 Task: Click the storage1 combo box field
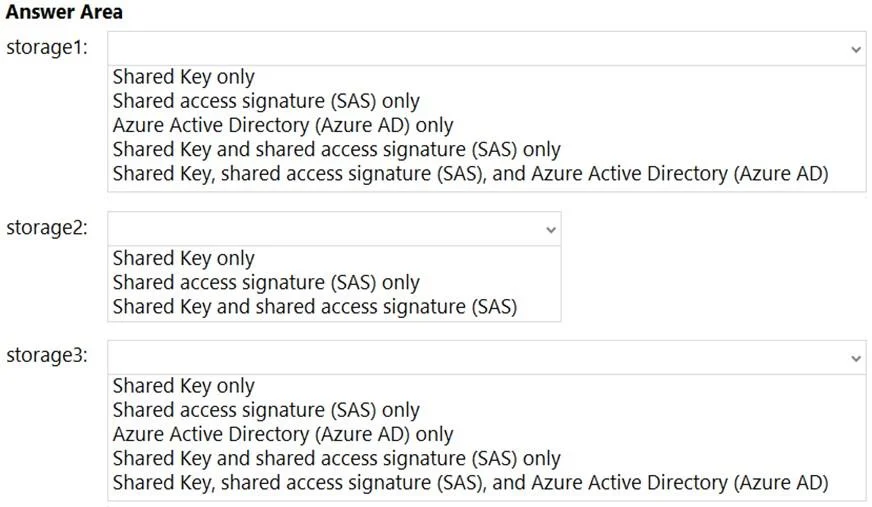pyautogui.click(x=487, y=49)
